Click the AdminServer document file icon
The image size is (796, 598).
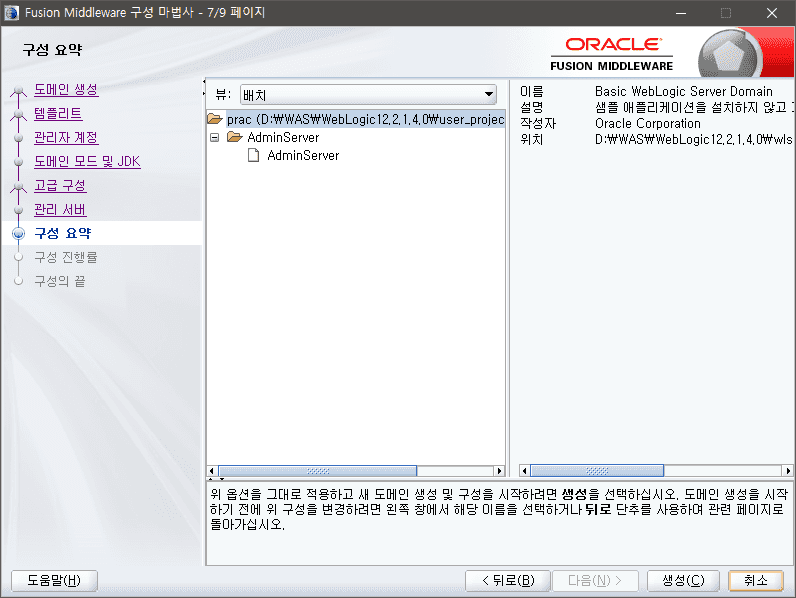coord(253,155)
